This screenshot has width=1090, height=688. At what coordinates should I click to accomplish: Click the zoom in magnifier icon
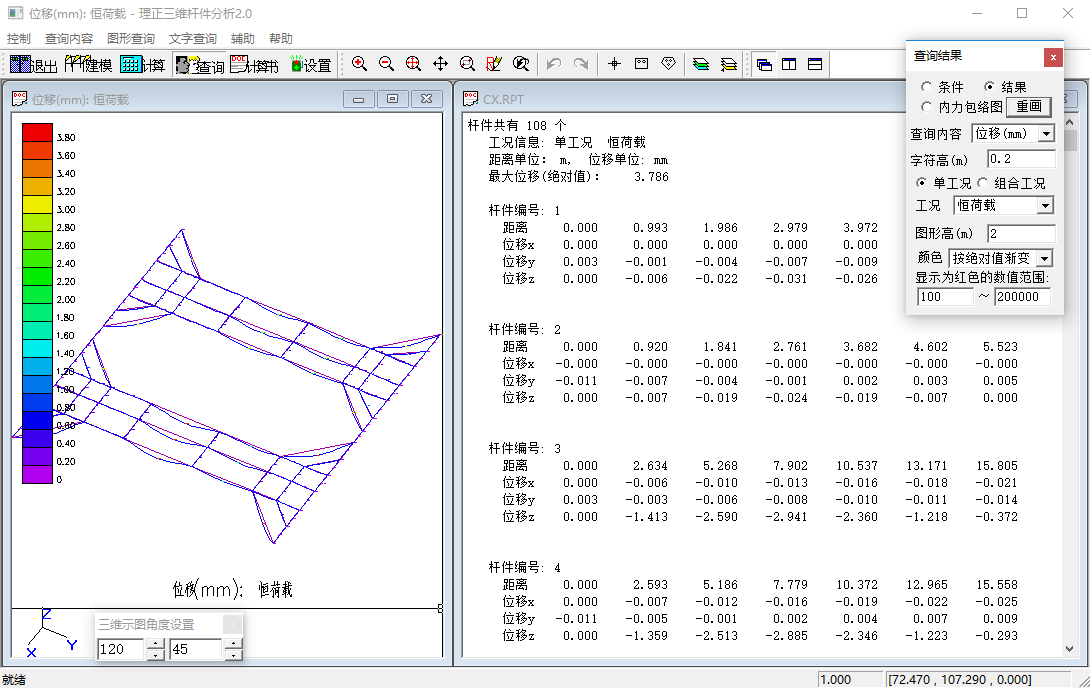(x=359, y=64)
